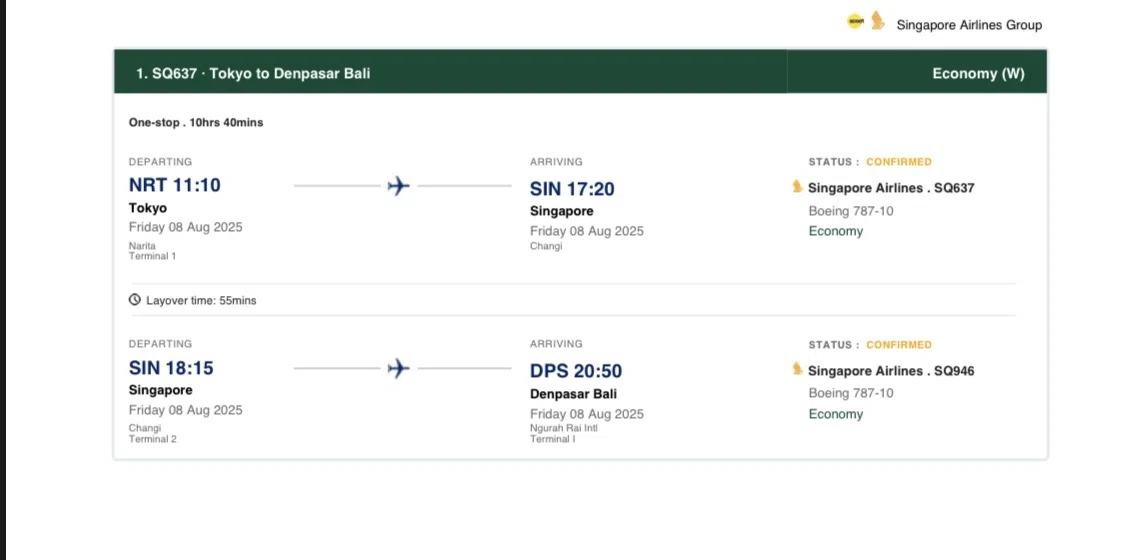This screenshot has width=1124, height=560.
Task: Open the Singapore Airlines Group link
Action: coord(969,25)
